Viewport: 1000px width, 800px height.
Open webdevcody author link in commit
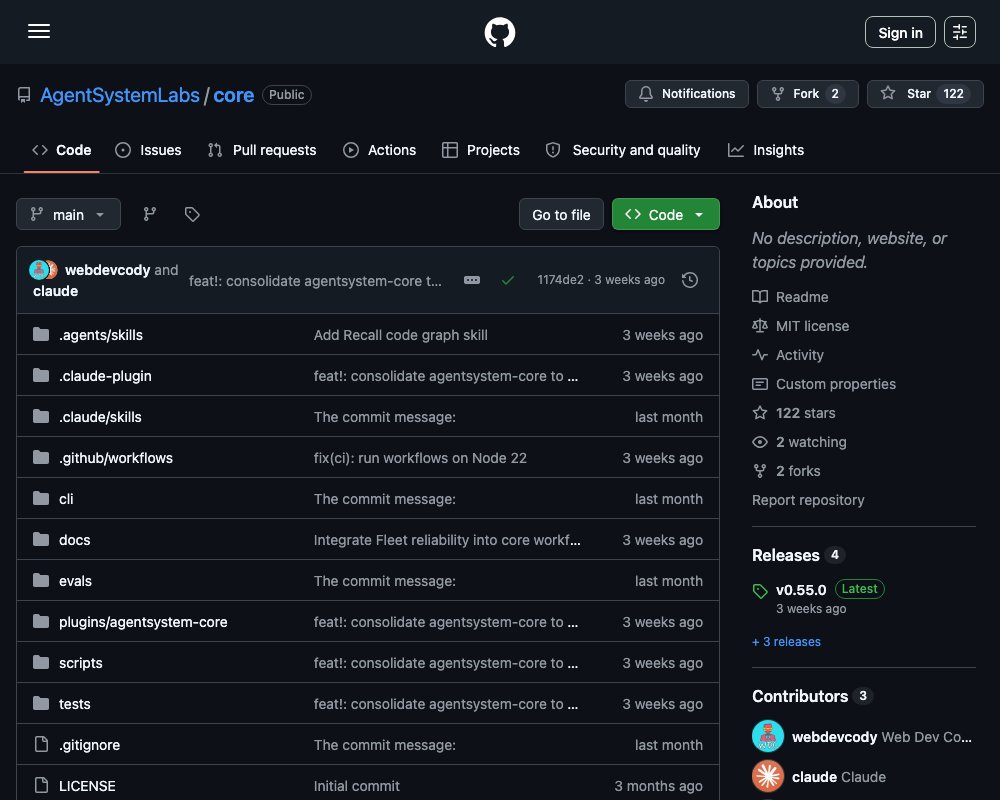(x=107, y=270)
